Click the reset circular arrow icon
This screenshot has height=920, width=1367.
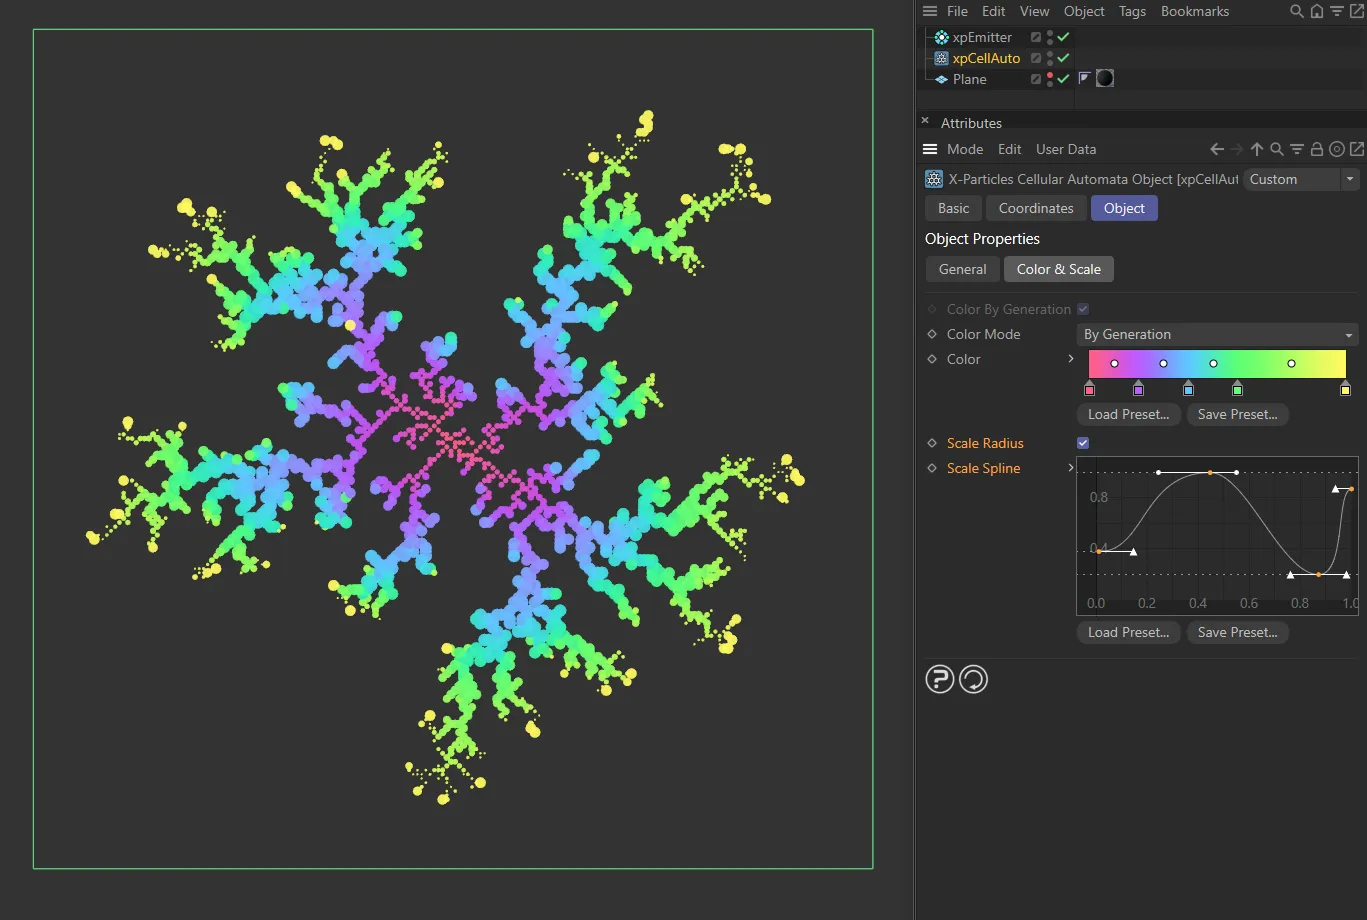tap(973, 680)
